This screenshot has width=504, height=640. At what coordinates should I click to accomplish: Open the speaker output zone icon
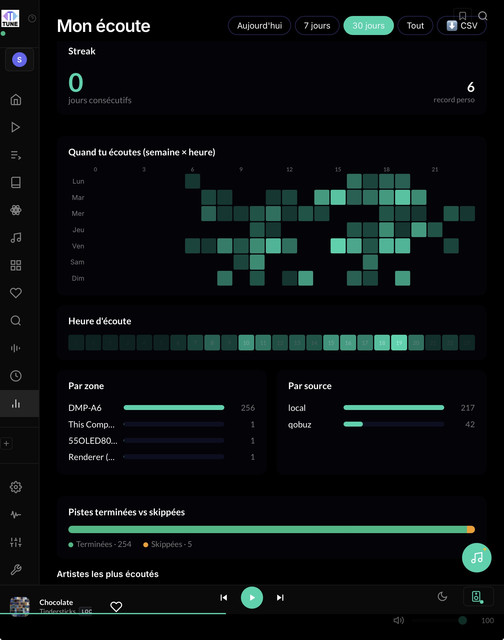tap(476, 597)
